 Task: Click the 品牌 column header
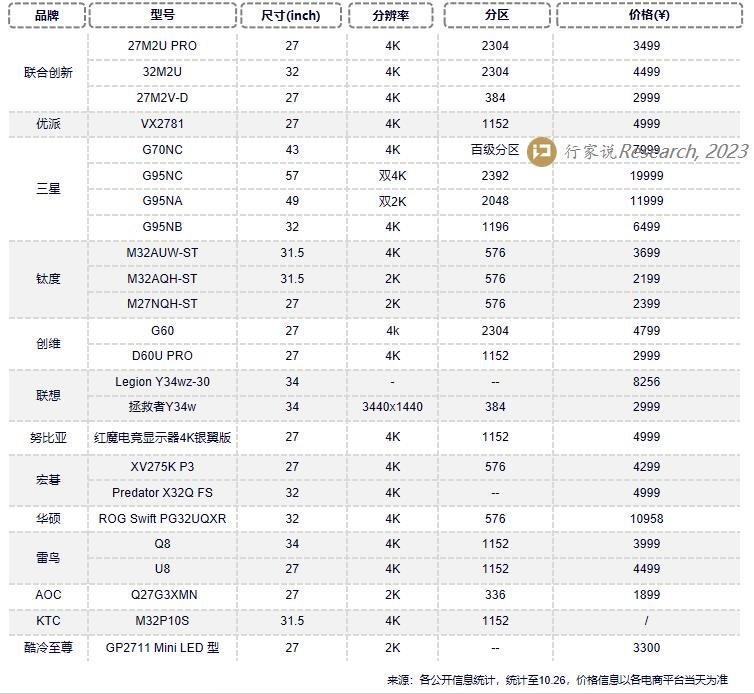(47, 15)
